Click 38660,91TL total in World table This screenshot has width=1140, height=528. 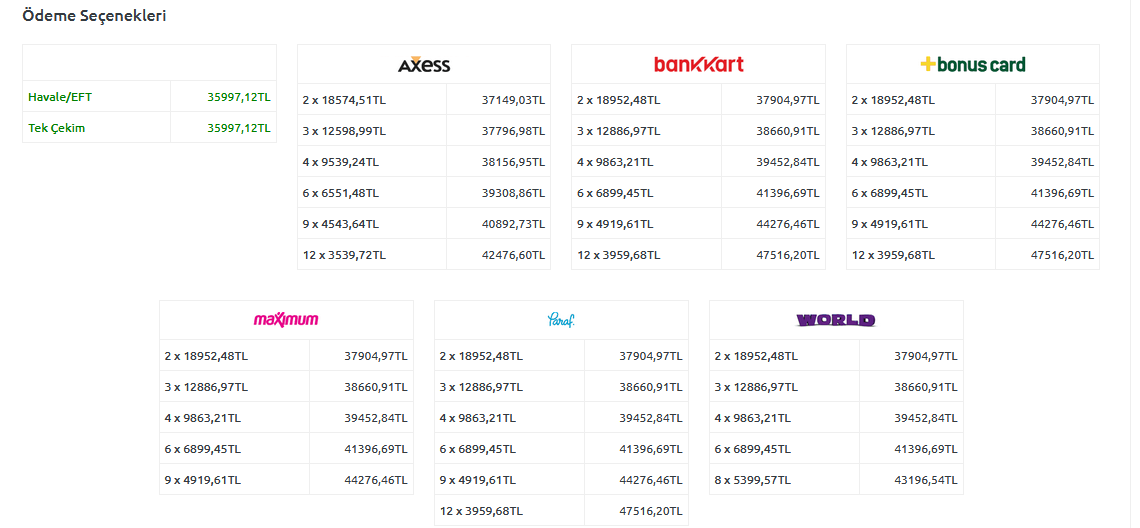click(x=926, y=387)
